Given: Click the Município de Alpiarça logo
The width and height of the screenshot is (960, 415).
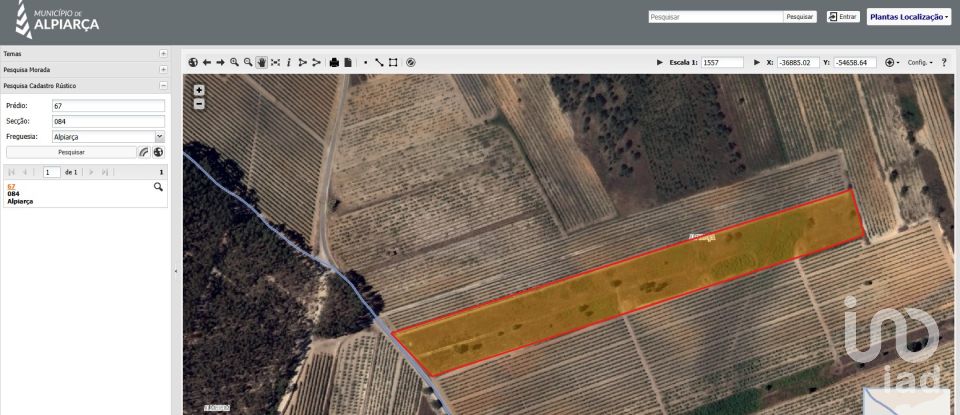Looking at the screenshot, I should (x=57, y=20).
